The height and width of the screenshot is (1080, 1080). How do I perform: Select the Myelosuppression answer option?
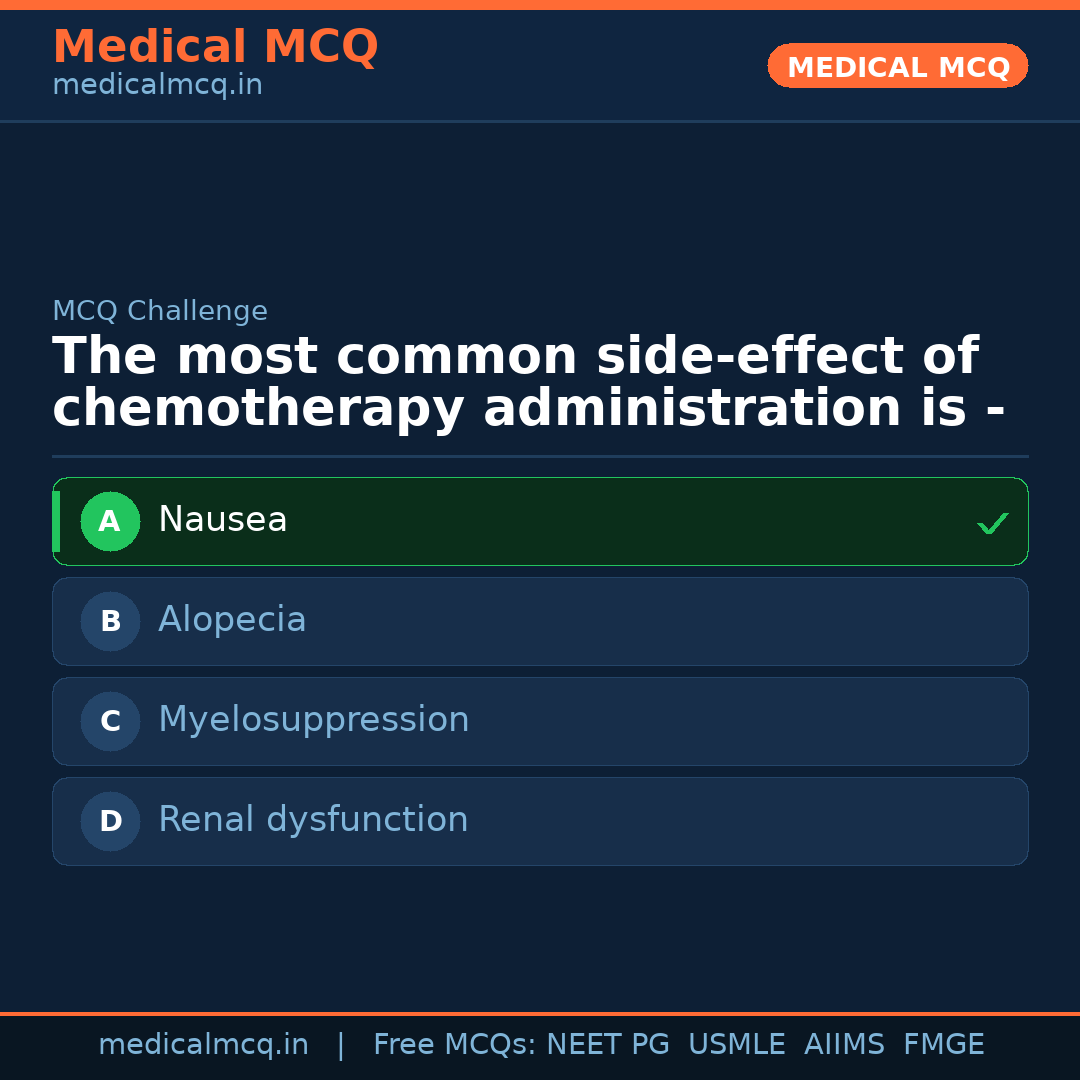coord(540,721)
